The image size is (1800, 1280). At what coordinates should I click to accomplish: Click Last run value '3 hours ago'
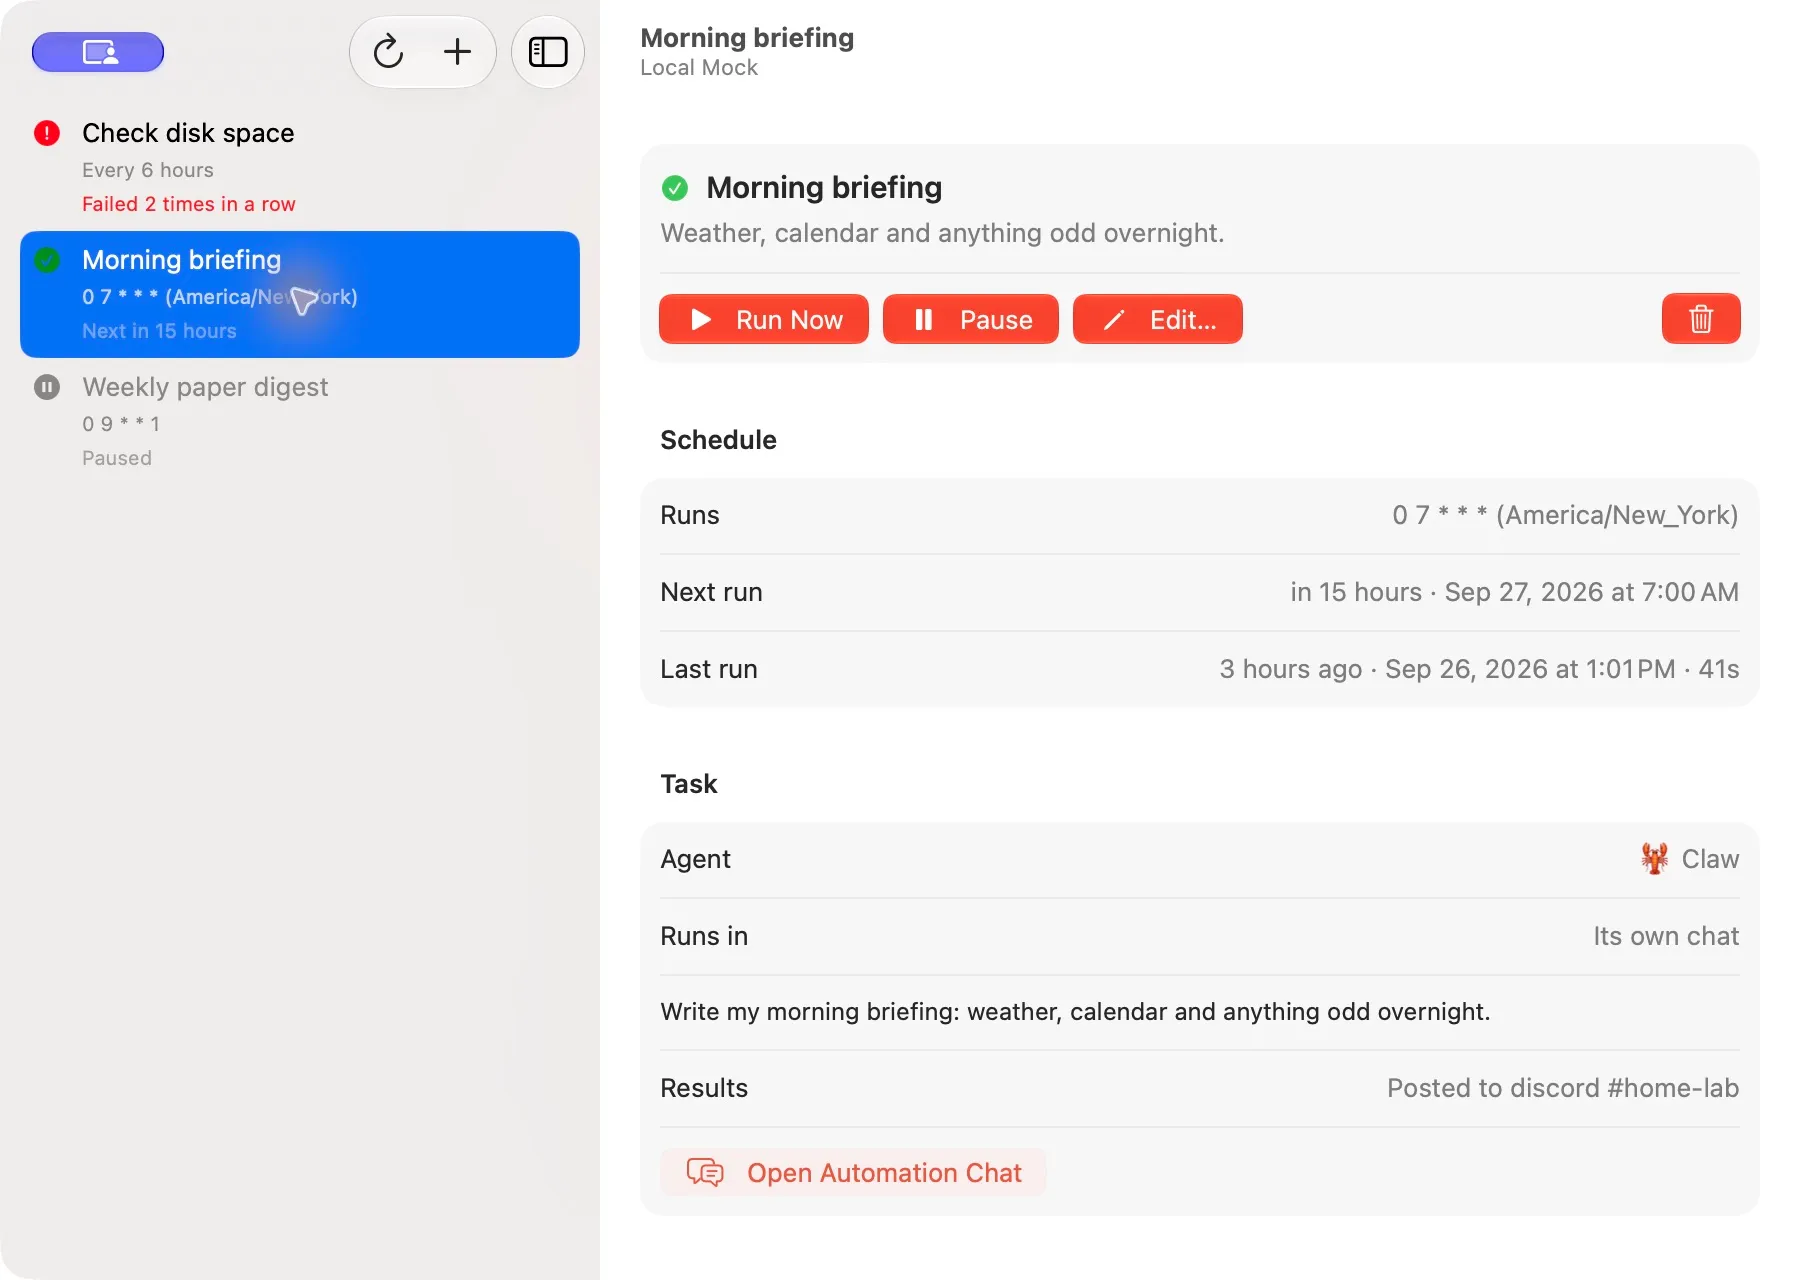click(x=1290, y=669)
